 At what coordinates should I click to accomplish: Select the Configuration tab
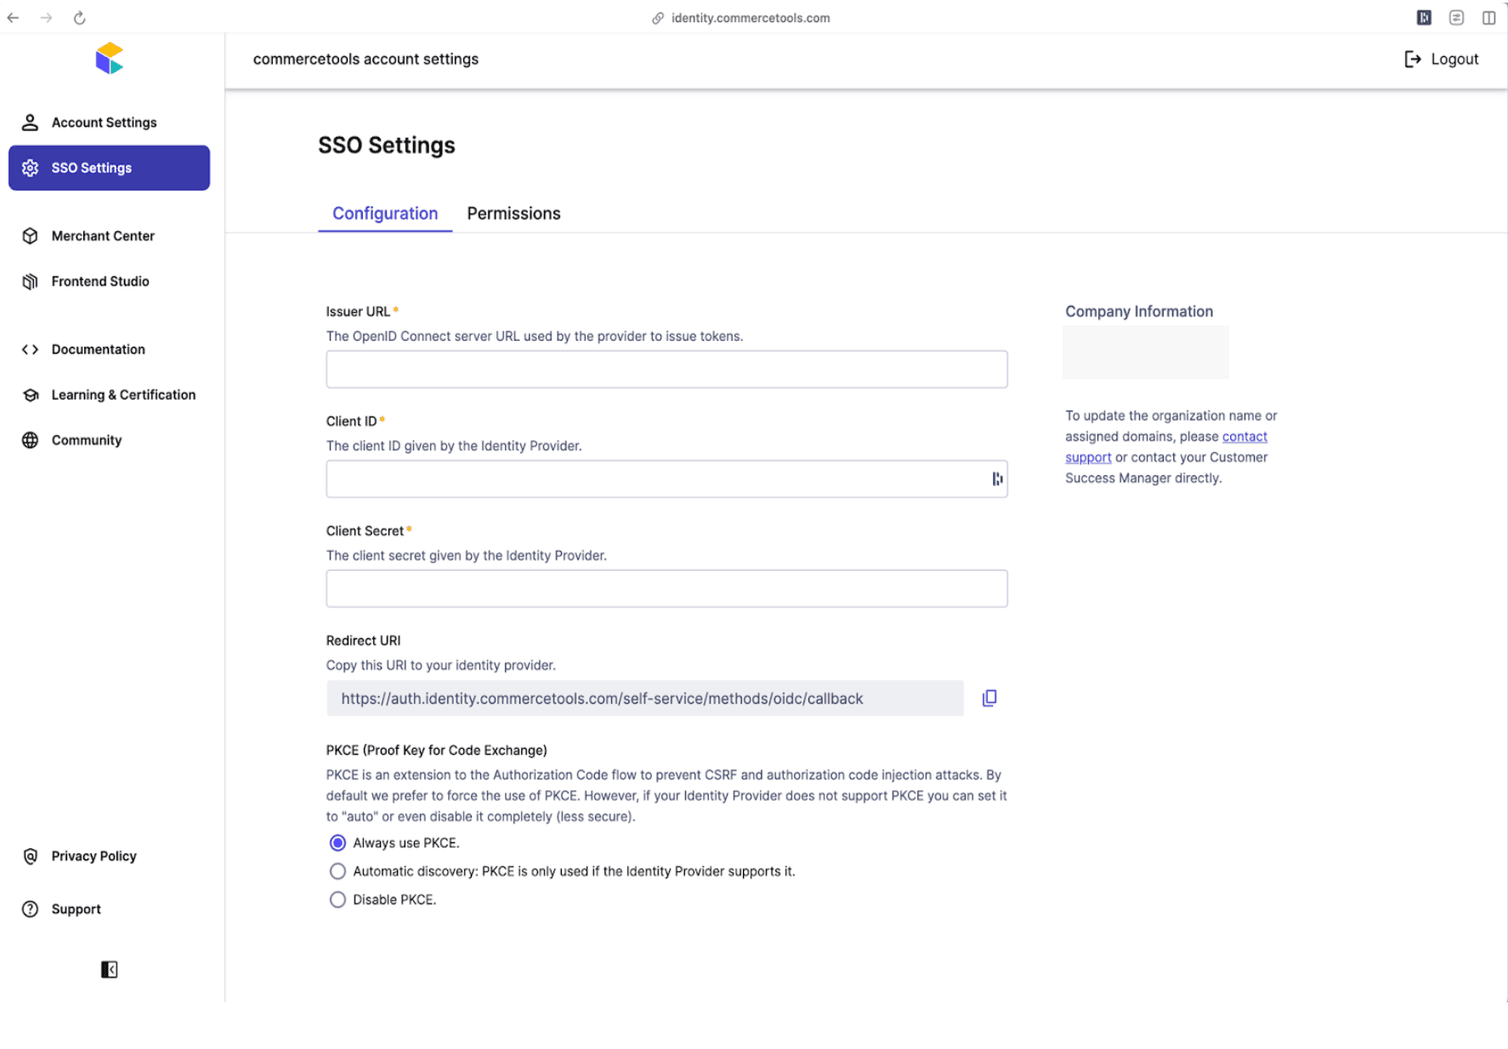coord(385,213)
